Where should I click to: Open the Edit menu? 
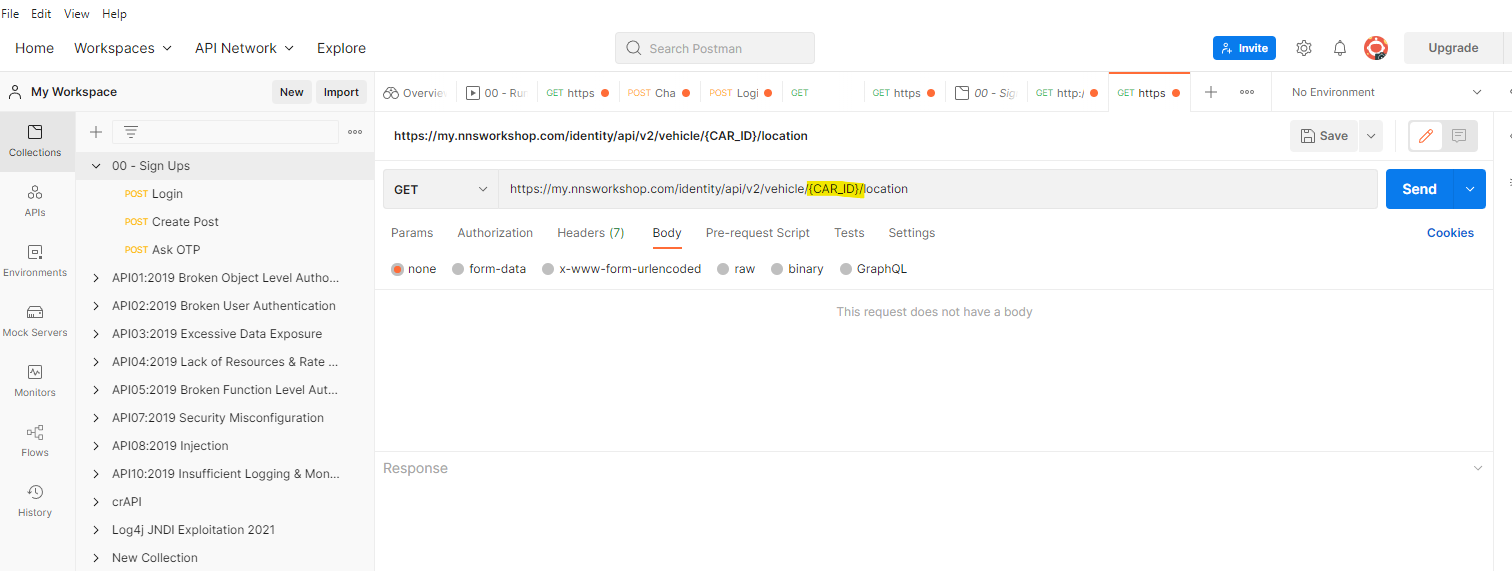(x=41, y=14)
